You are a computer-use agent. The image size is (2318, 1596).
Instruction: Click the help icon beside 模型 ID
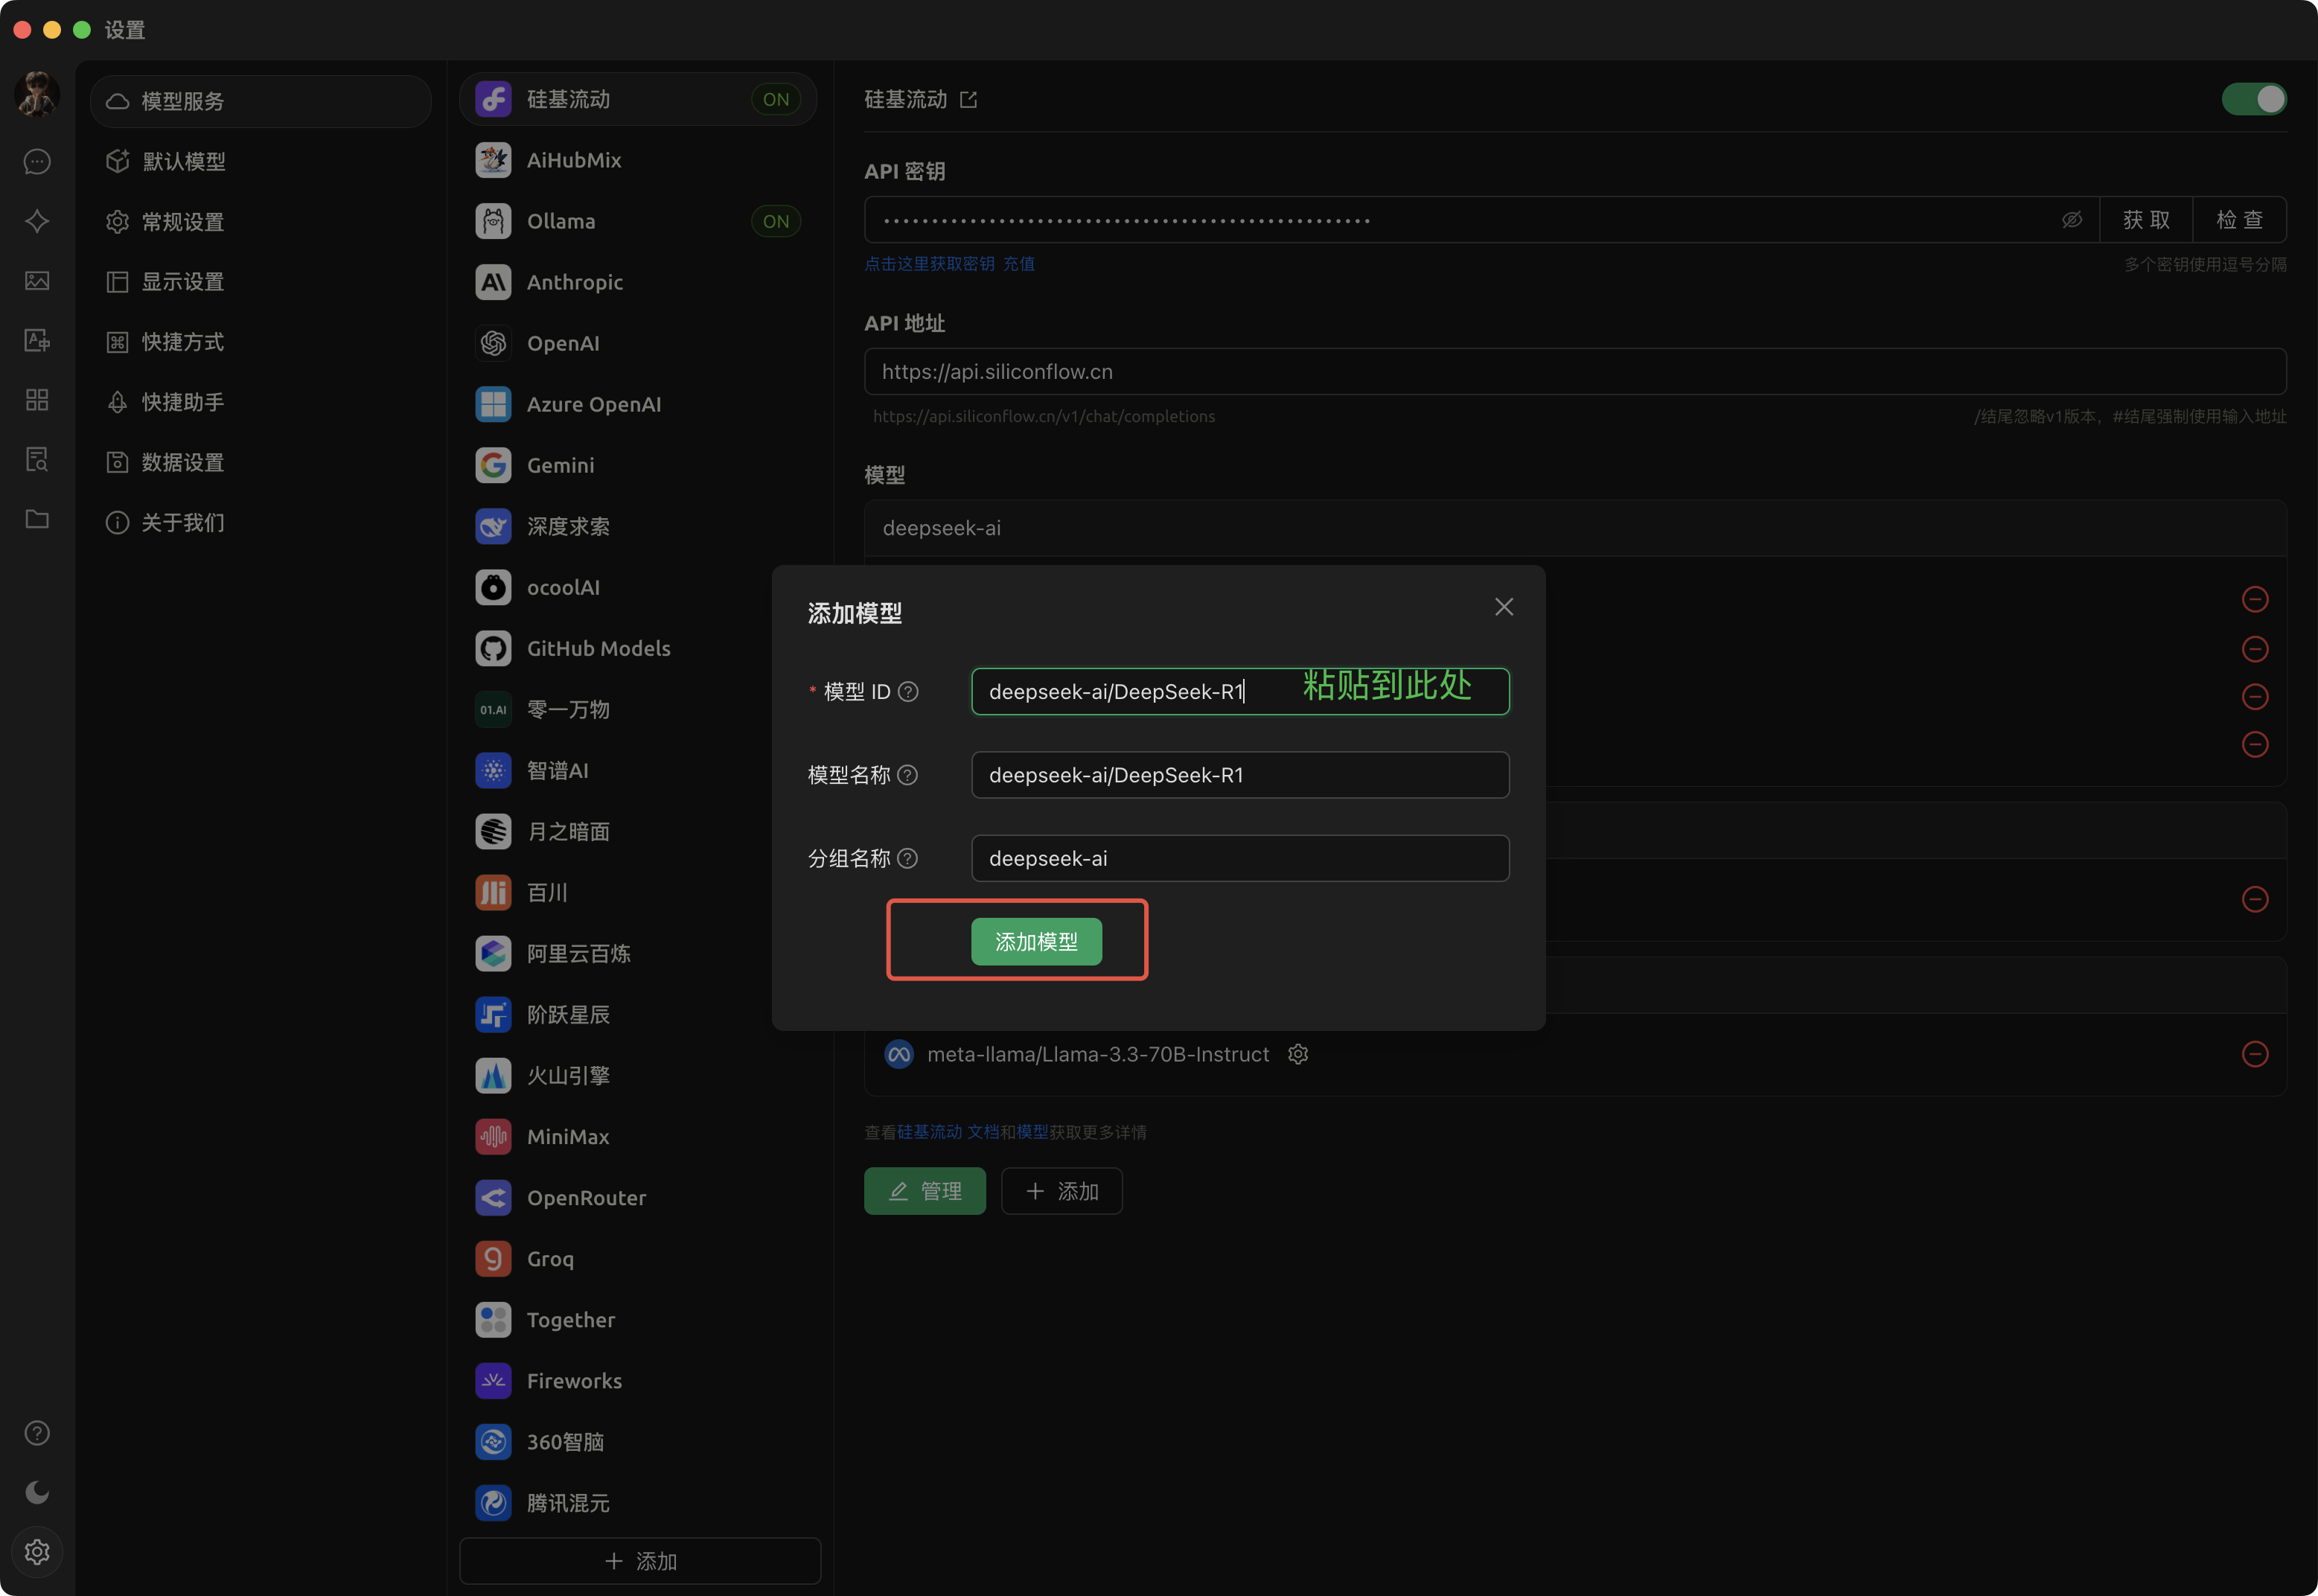coord(908,692)
